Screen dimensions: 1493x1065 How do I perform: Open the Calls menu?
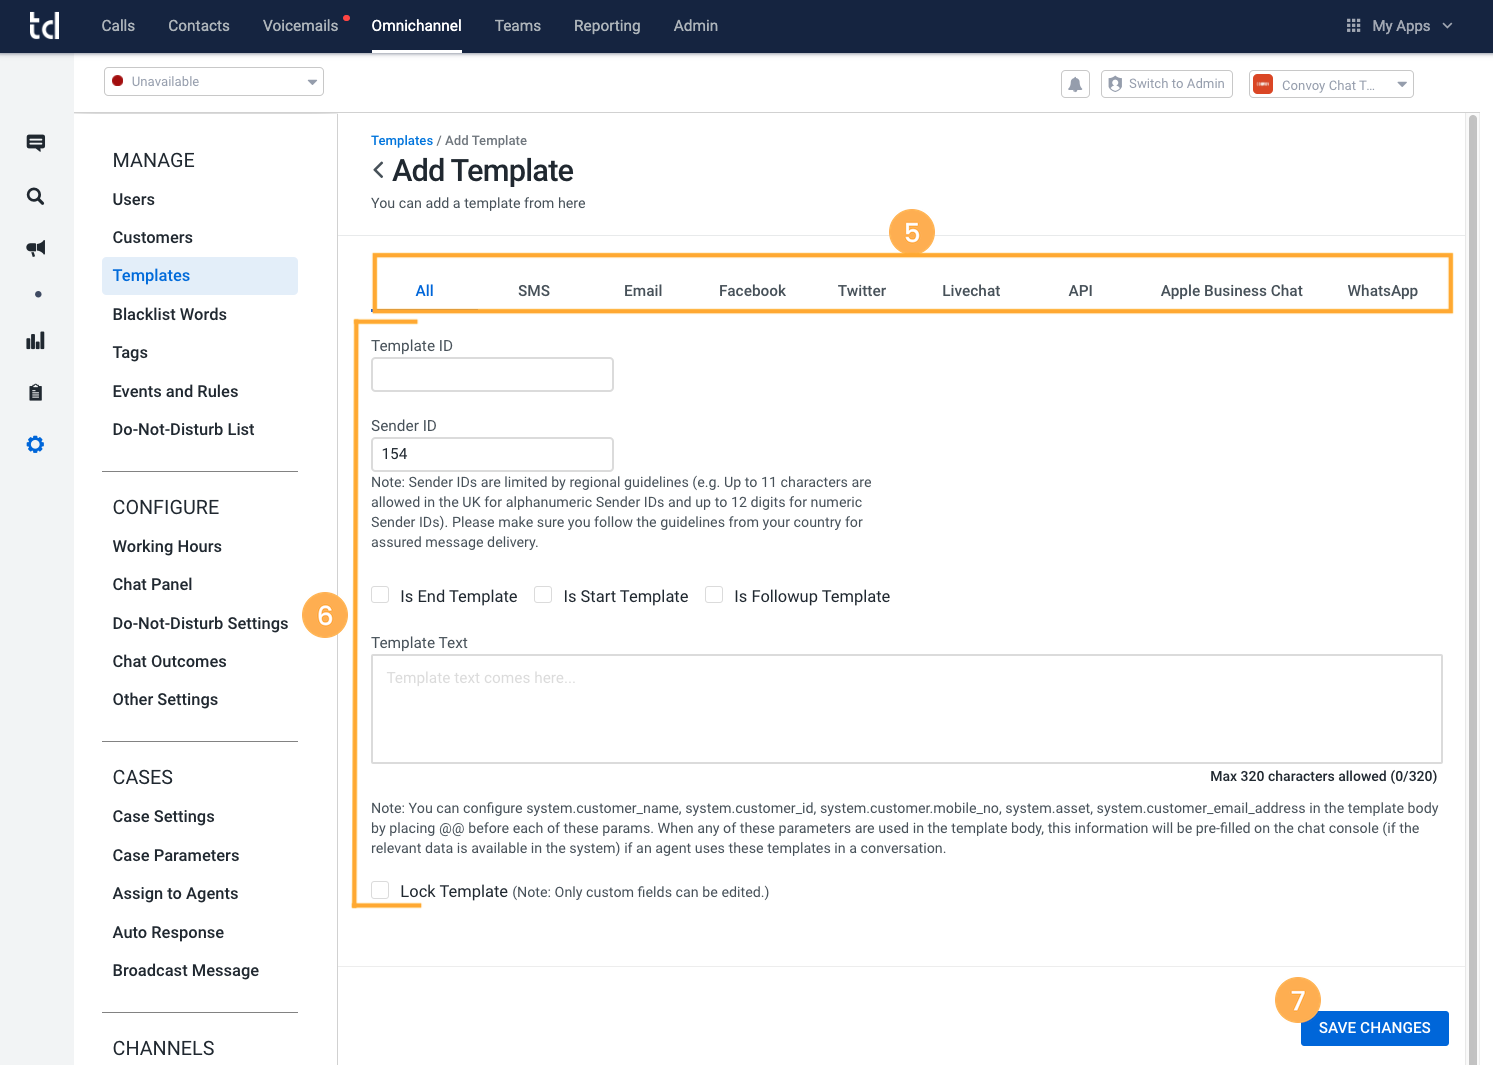pos(118,26)
